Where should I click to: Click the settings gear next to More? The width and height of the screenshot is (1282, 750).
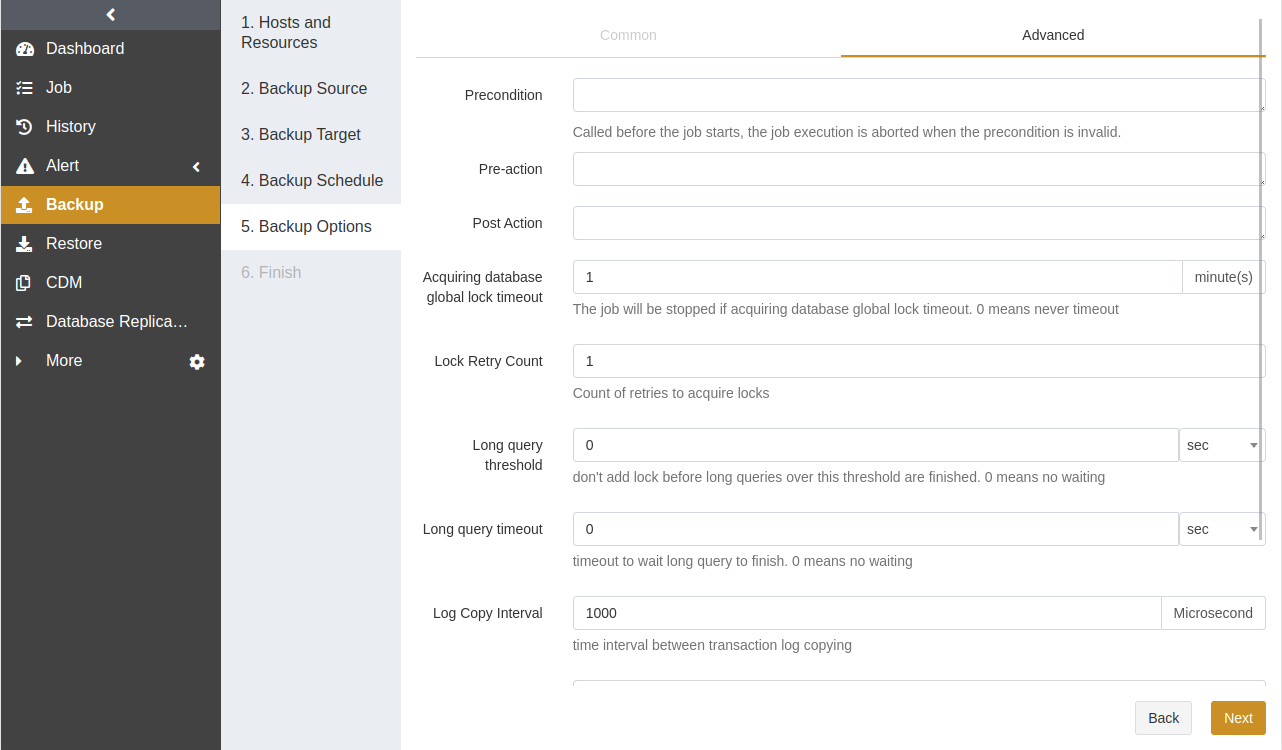(197, 362)
